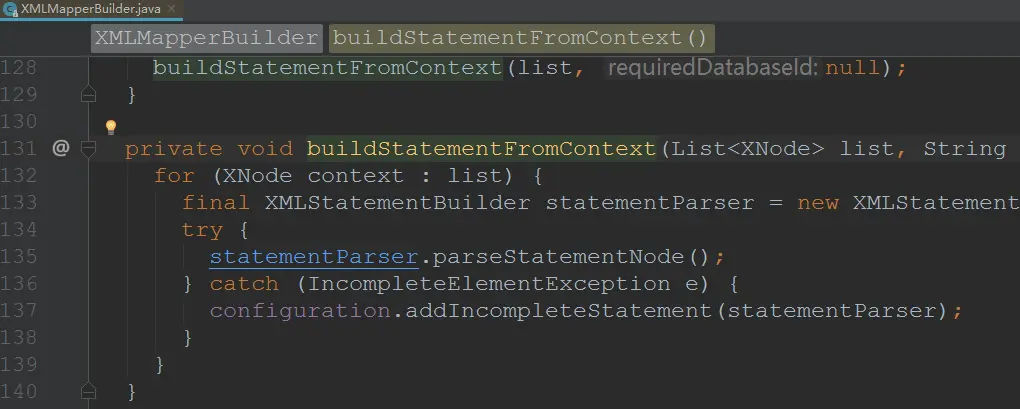Collapse the method fold marker on line 131
The height and width of the screenshot is (409, 1020).
tap(88, 149)
